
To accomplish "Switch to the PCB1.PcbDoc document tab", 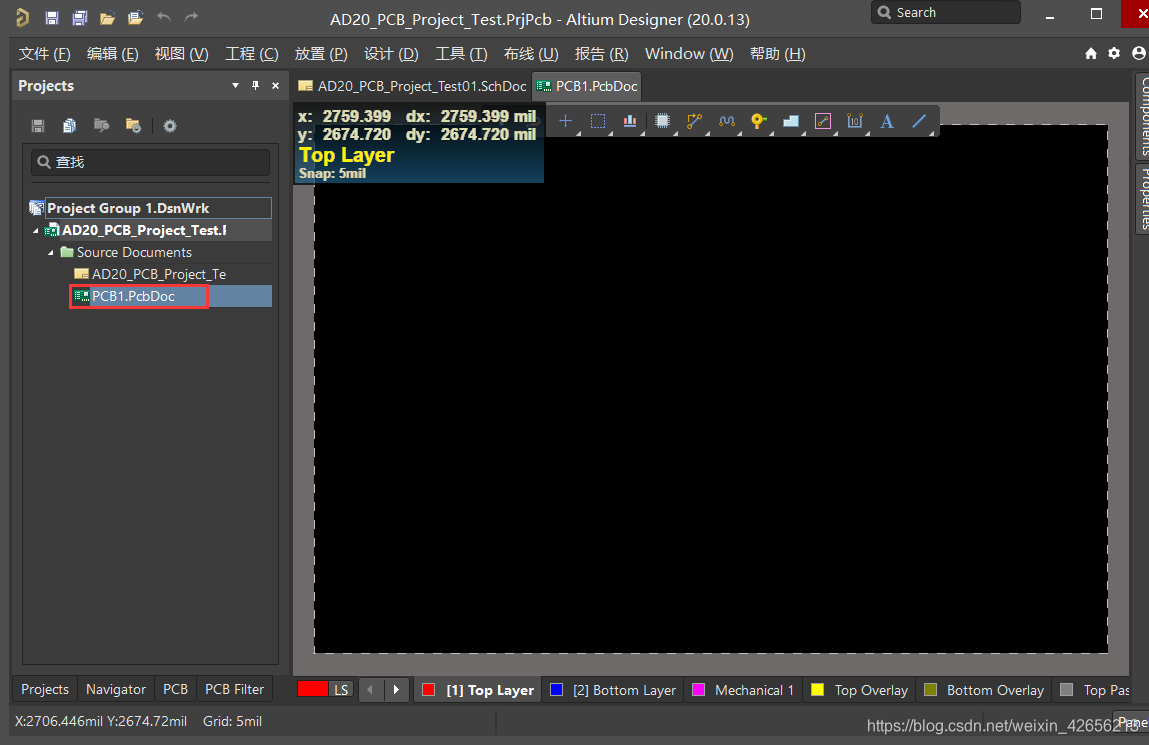I will pyautogui.click(x=587, y=86).
